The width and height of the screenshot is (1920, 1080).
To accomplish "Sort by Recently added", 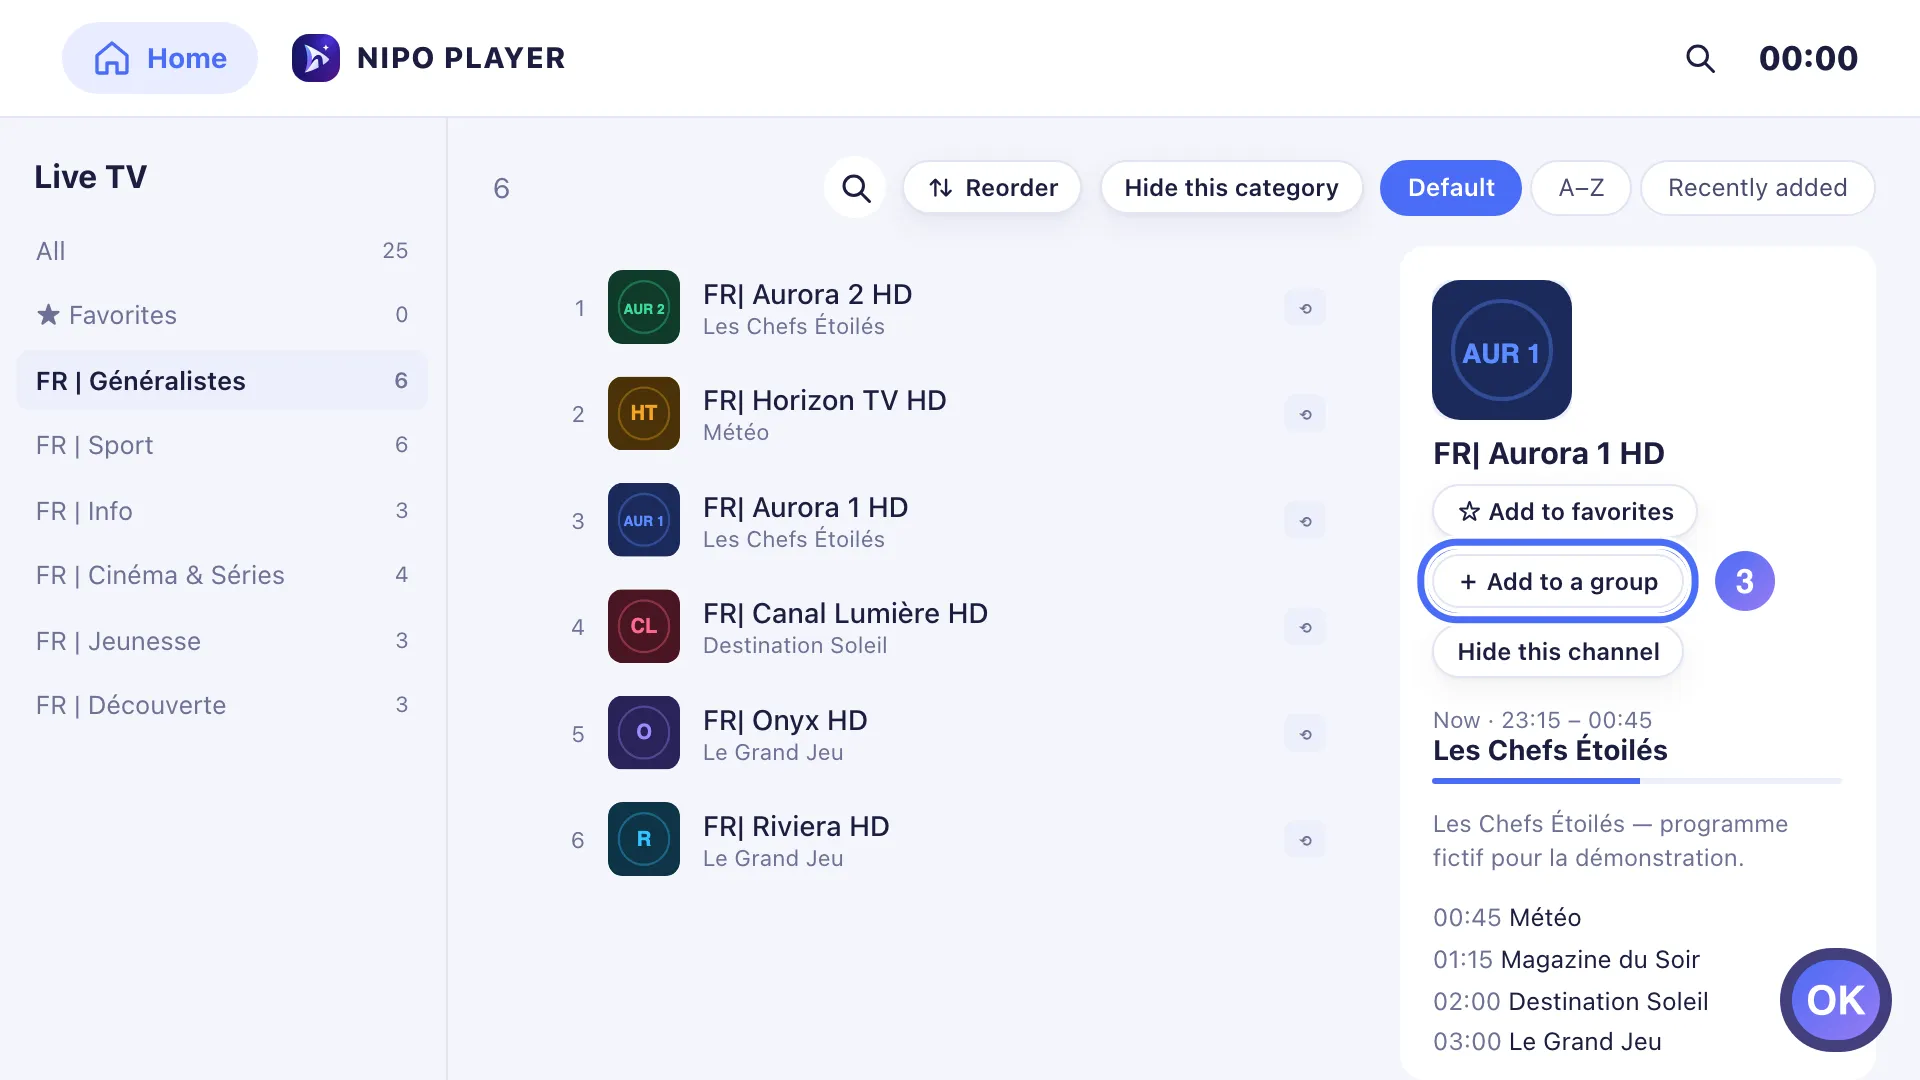I will pyautogui.click(x=1757, y=188).
